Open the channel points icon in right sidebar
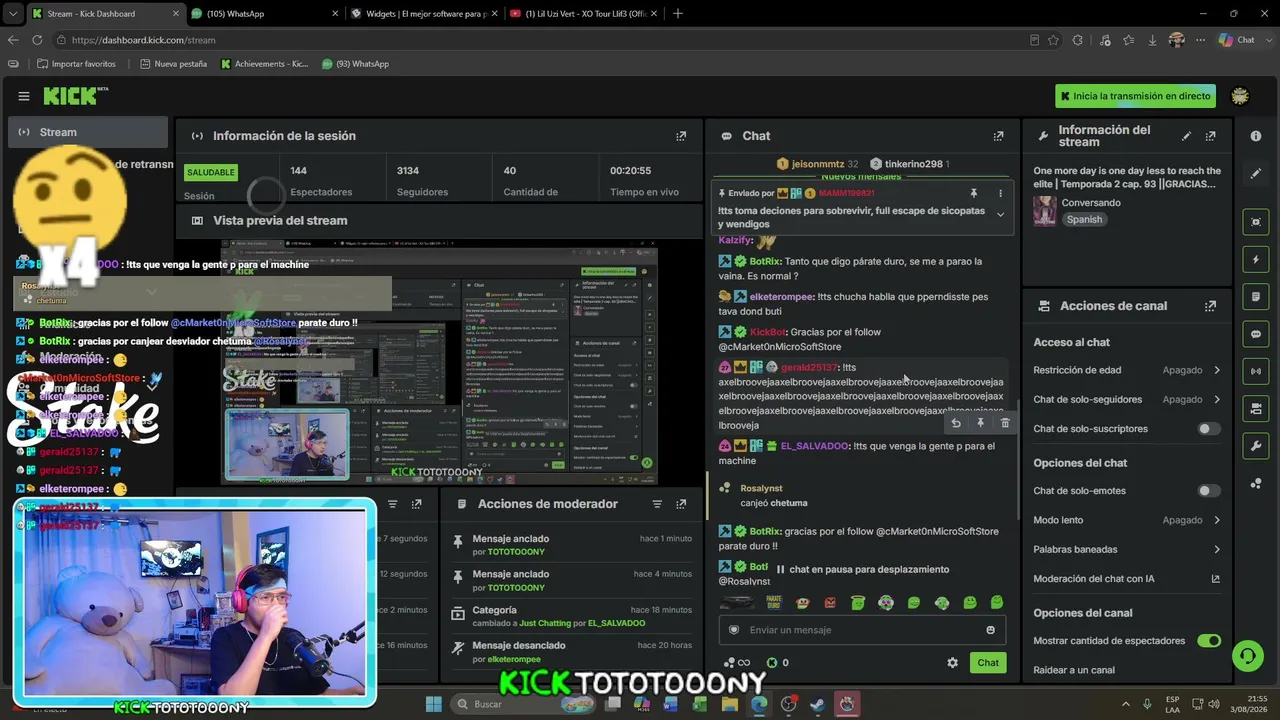The image size is (1280, 720). click(1256, 484)
